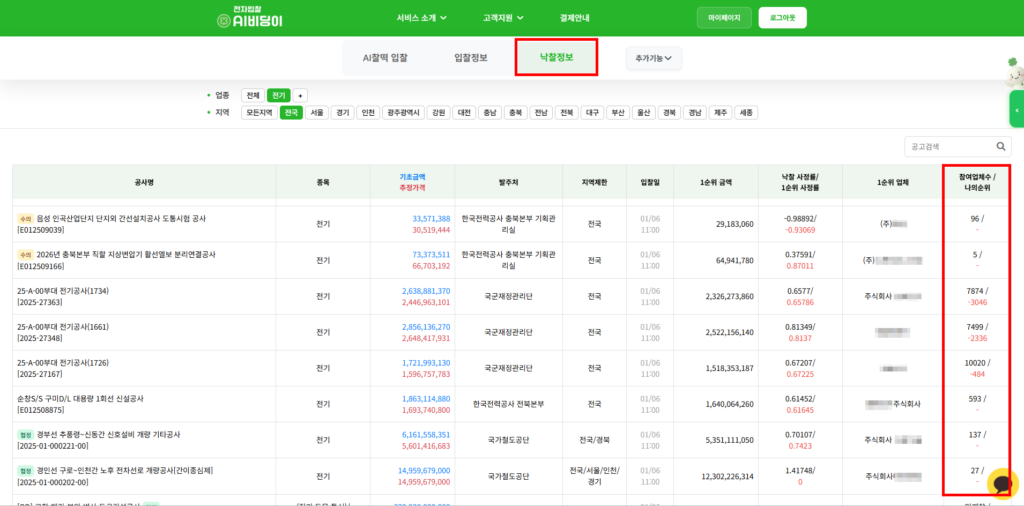Select the 서울 region filter

pos(317,113)
